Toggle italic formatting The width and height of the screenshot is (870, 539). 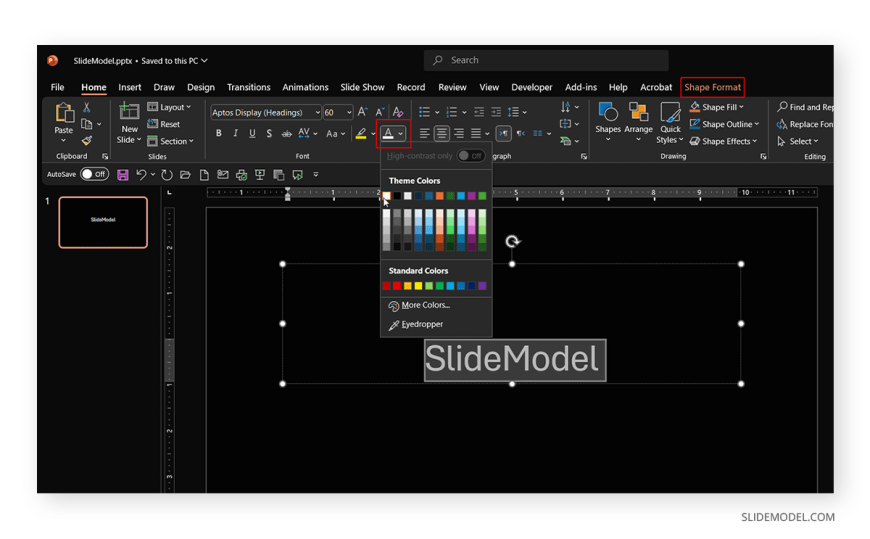[235, 134]
